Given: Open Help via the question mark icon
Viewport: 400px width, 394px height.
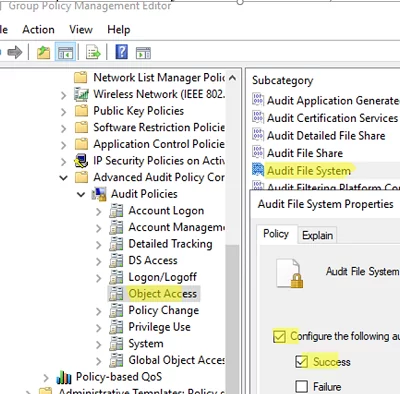Looking at the screenshot, I should click(121, 52).
